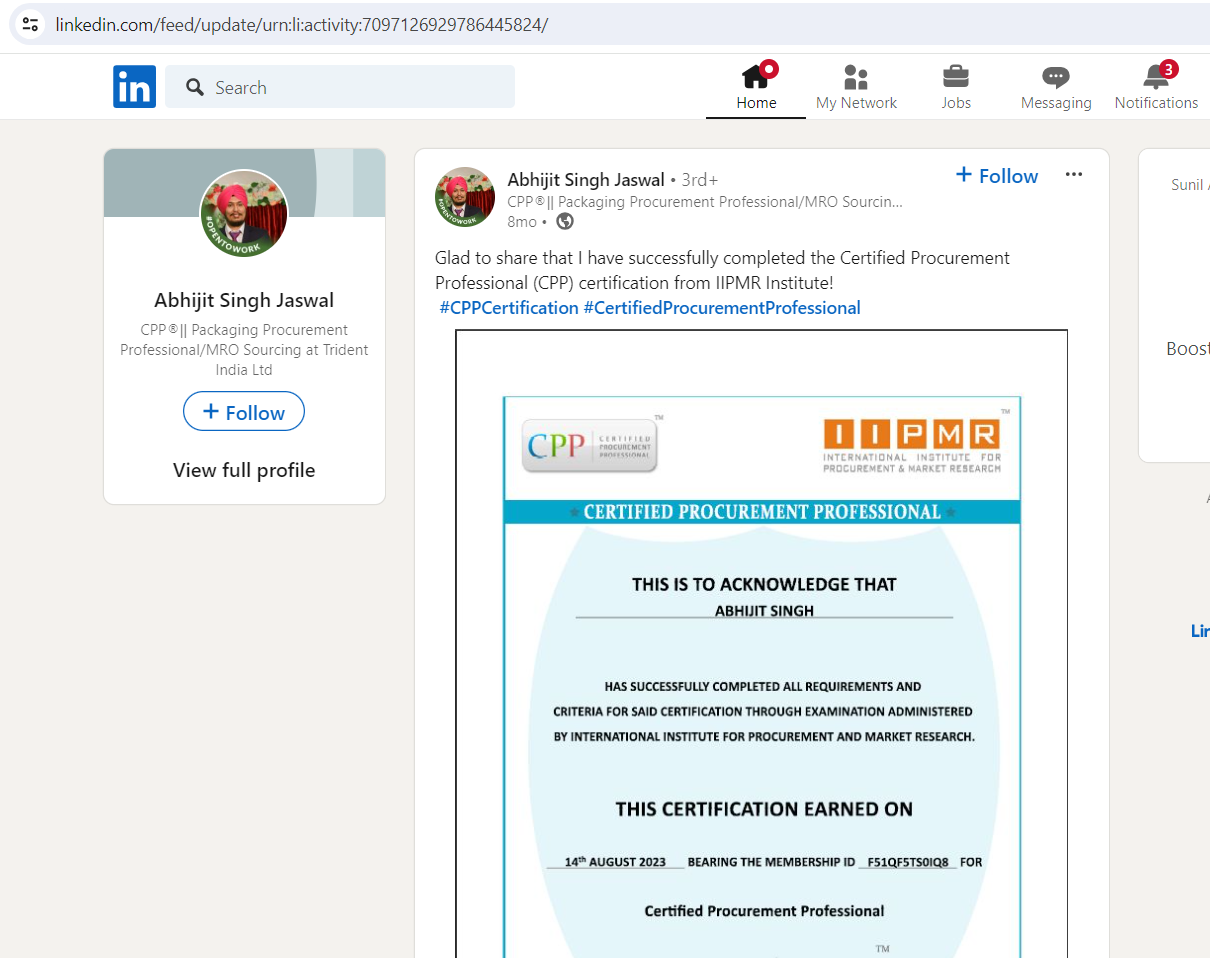Image resolution: width=1210 pixels, height=958 pixels.
Task: Click the '8mo' post timestamp
Action: click(x=522, y=221)
